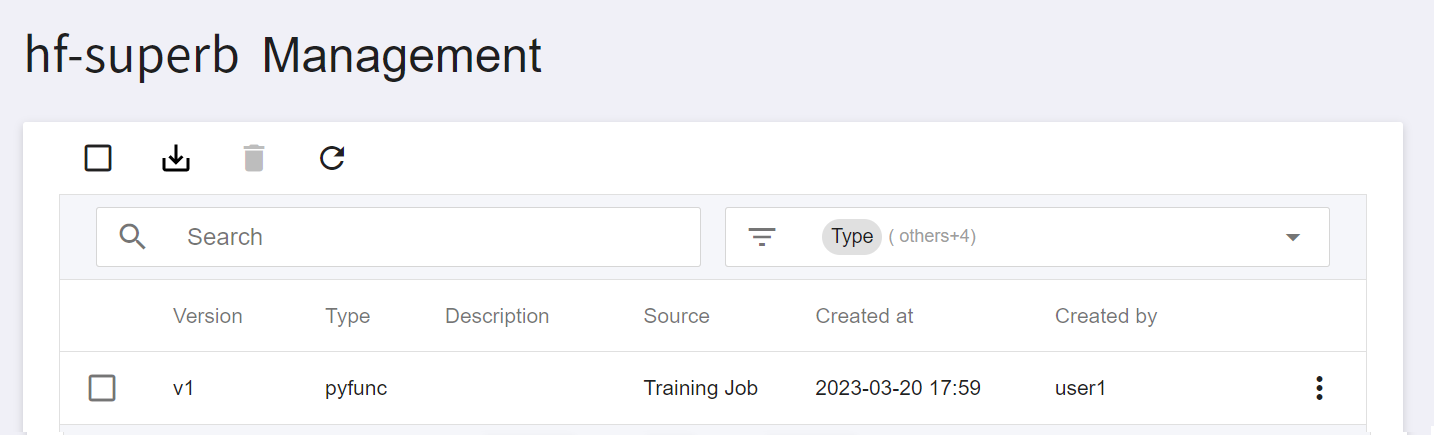Click the trash delete icon
1434x435 pixels.
click(254, 158)
